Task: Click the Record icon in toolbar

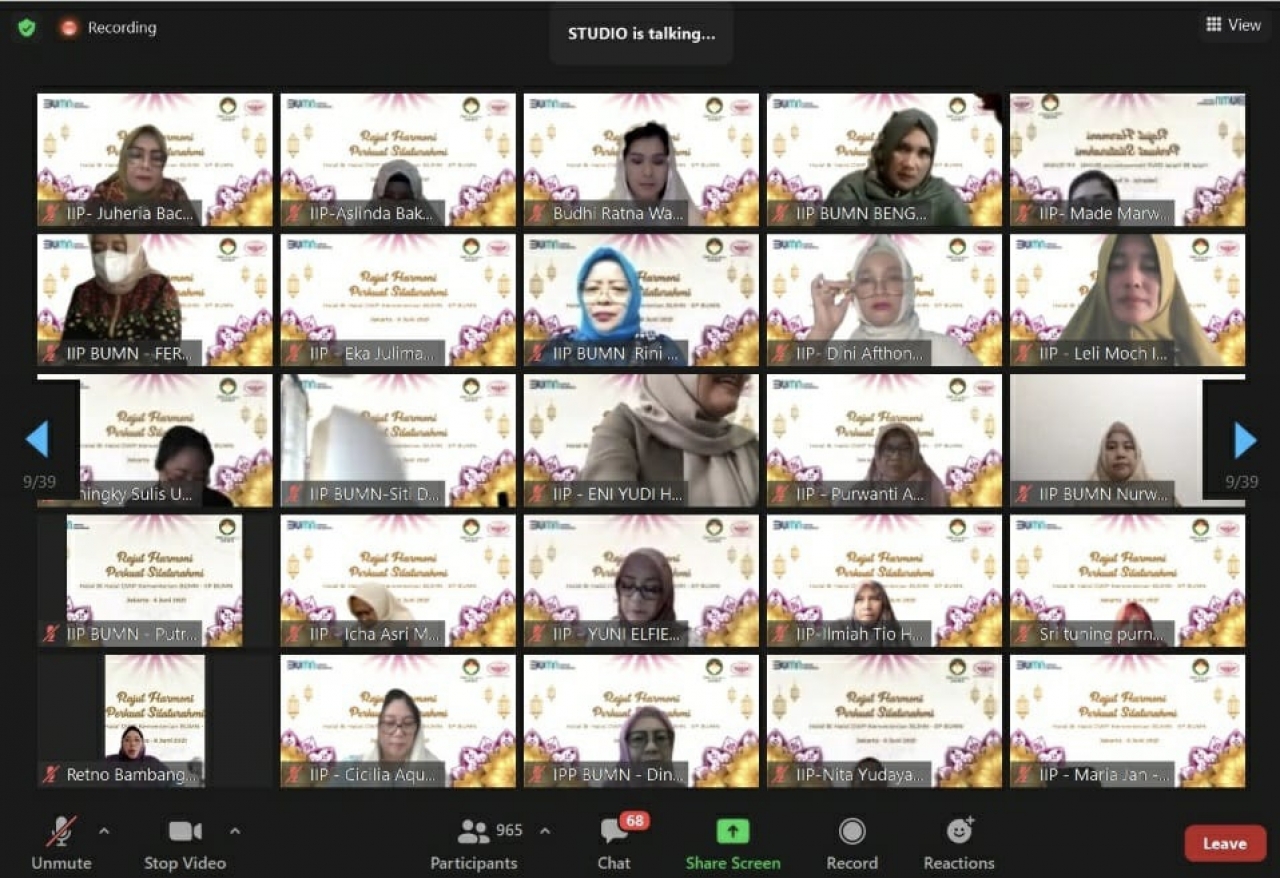Action: point(852,831)
